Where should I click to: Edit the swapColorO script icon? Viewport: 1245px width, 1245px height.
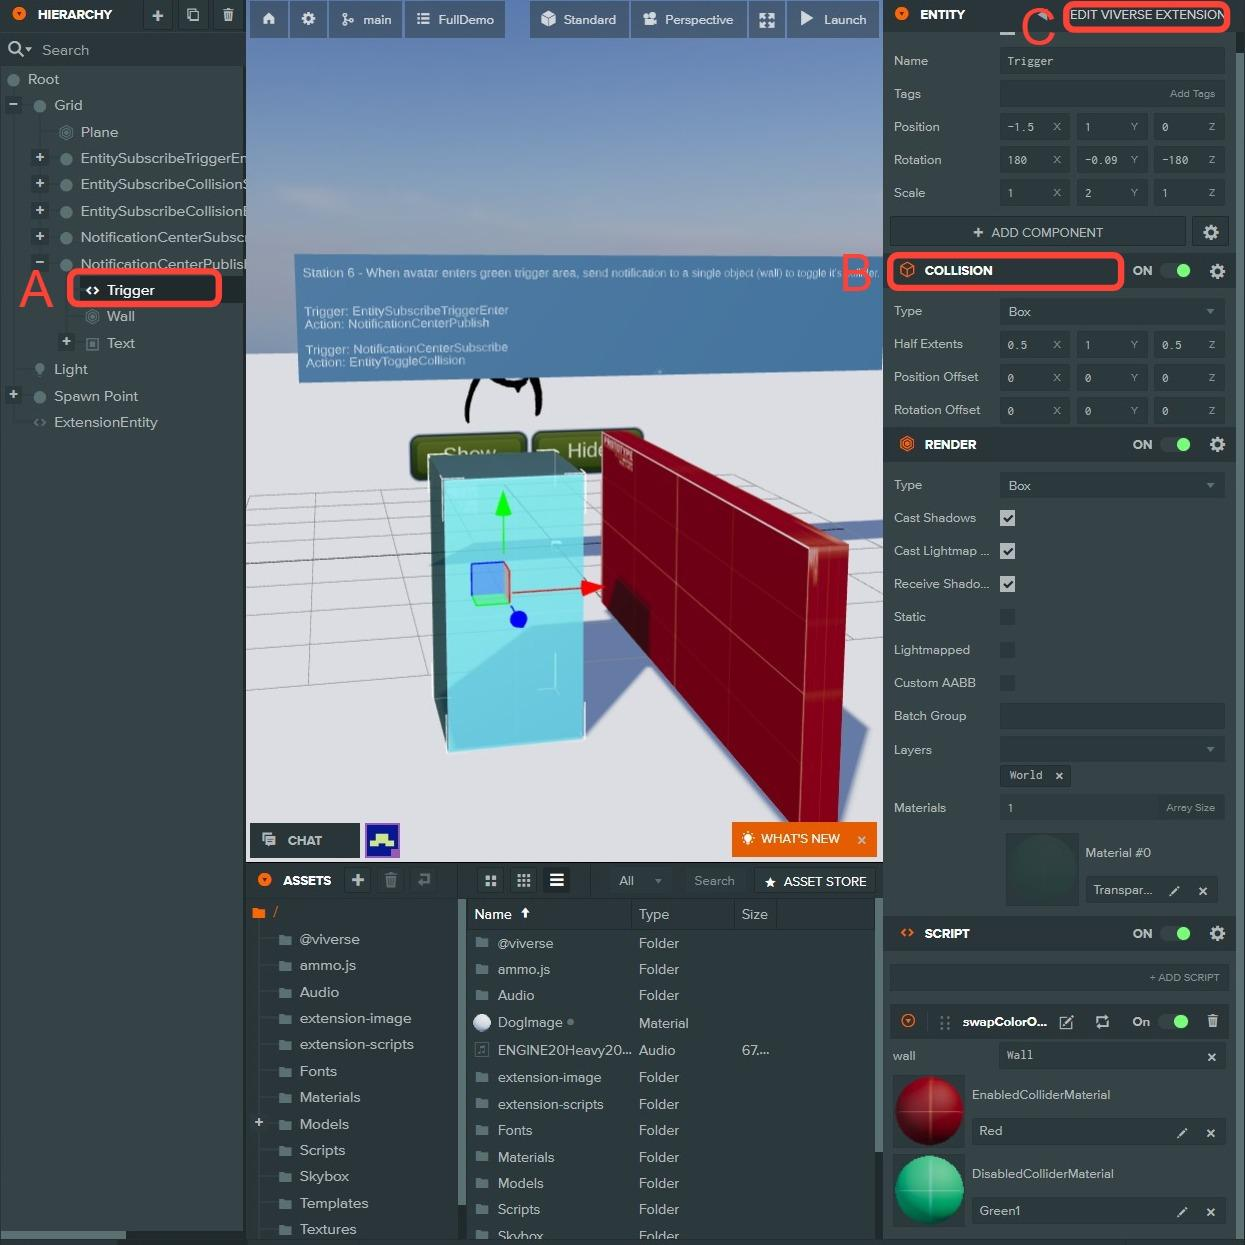pyautogui.click(x=1066, y=1022)
